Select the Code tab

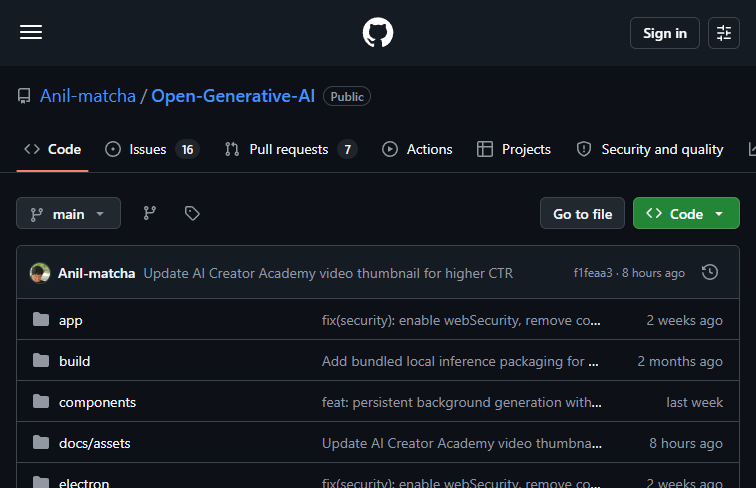(53, 149)
